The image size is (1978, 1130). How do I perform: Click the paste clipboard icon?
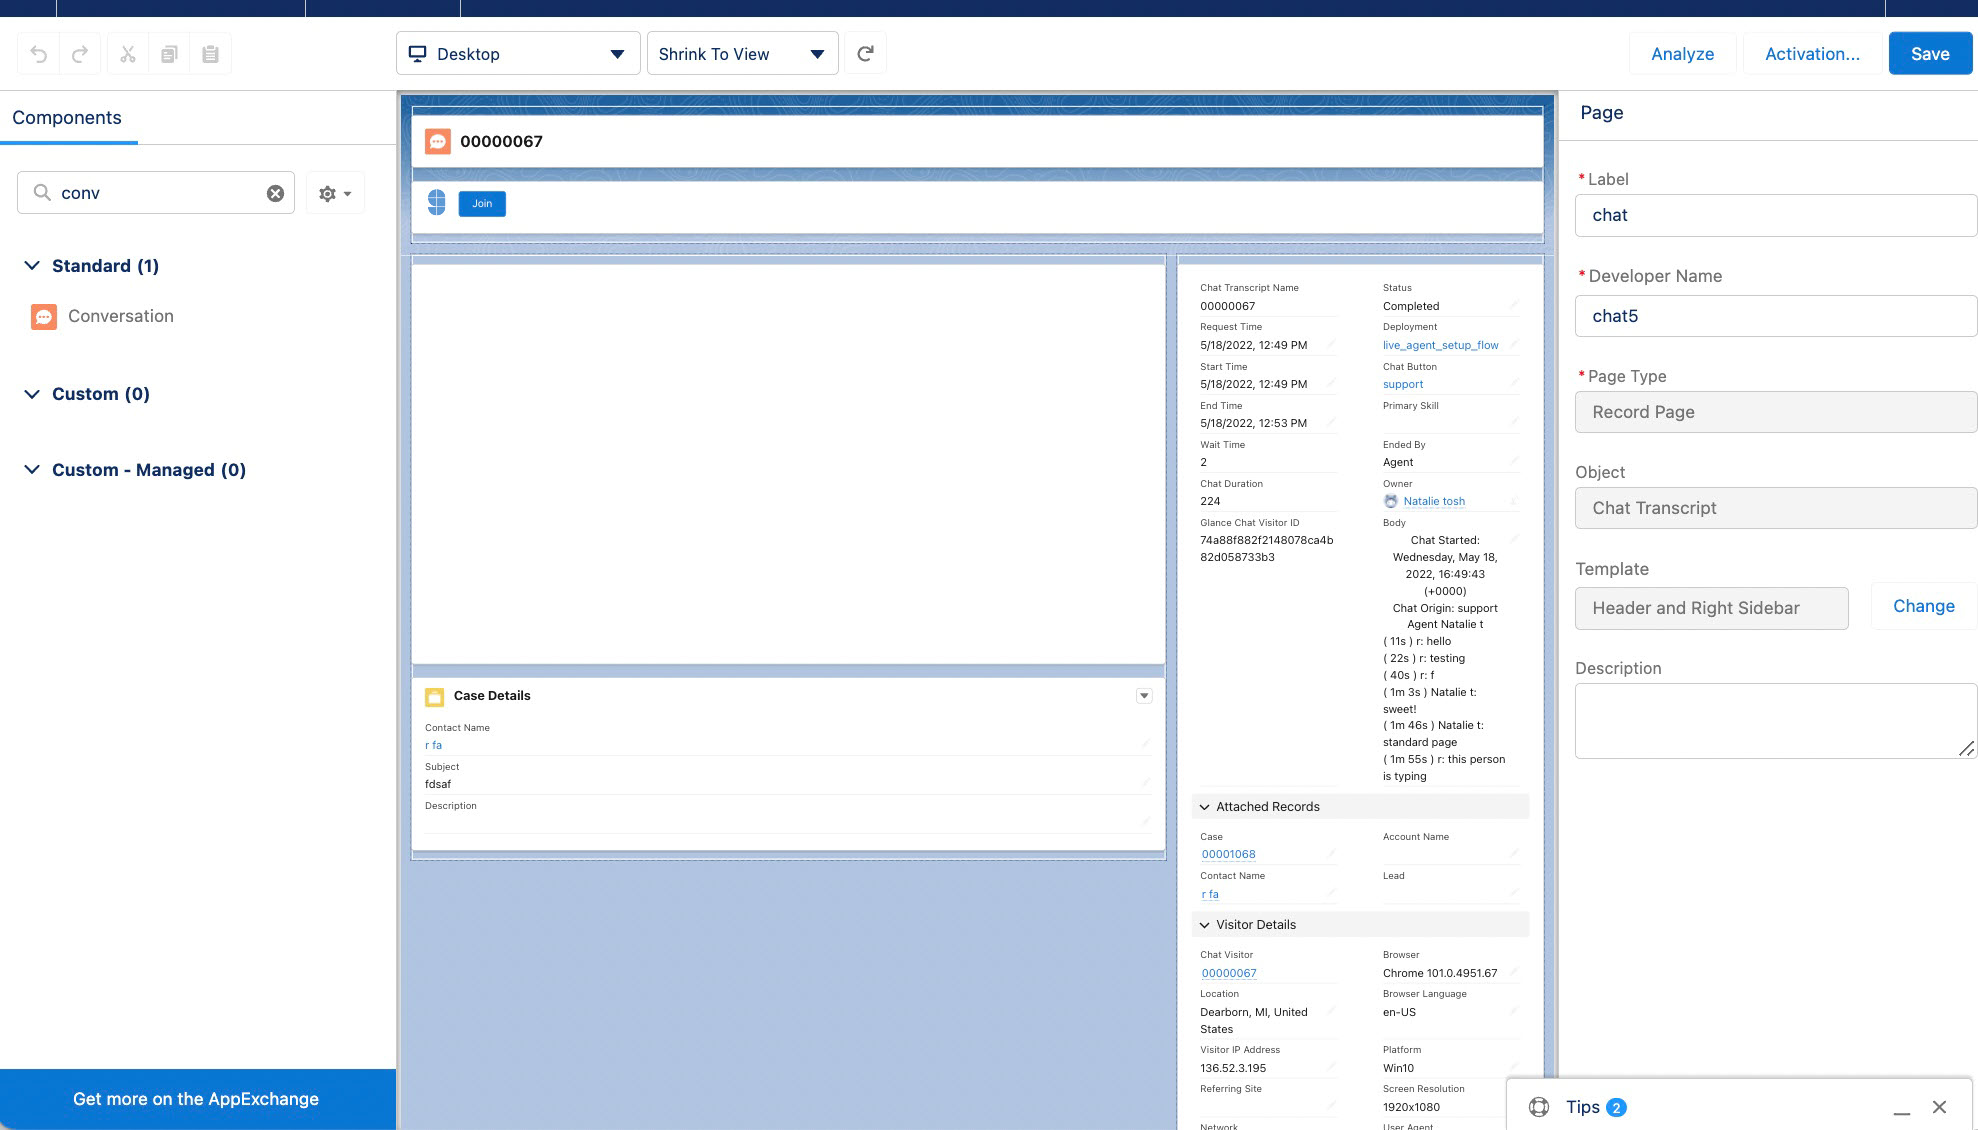click(210, 54)
